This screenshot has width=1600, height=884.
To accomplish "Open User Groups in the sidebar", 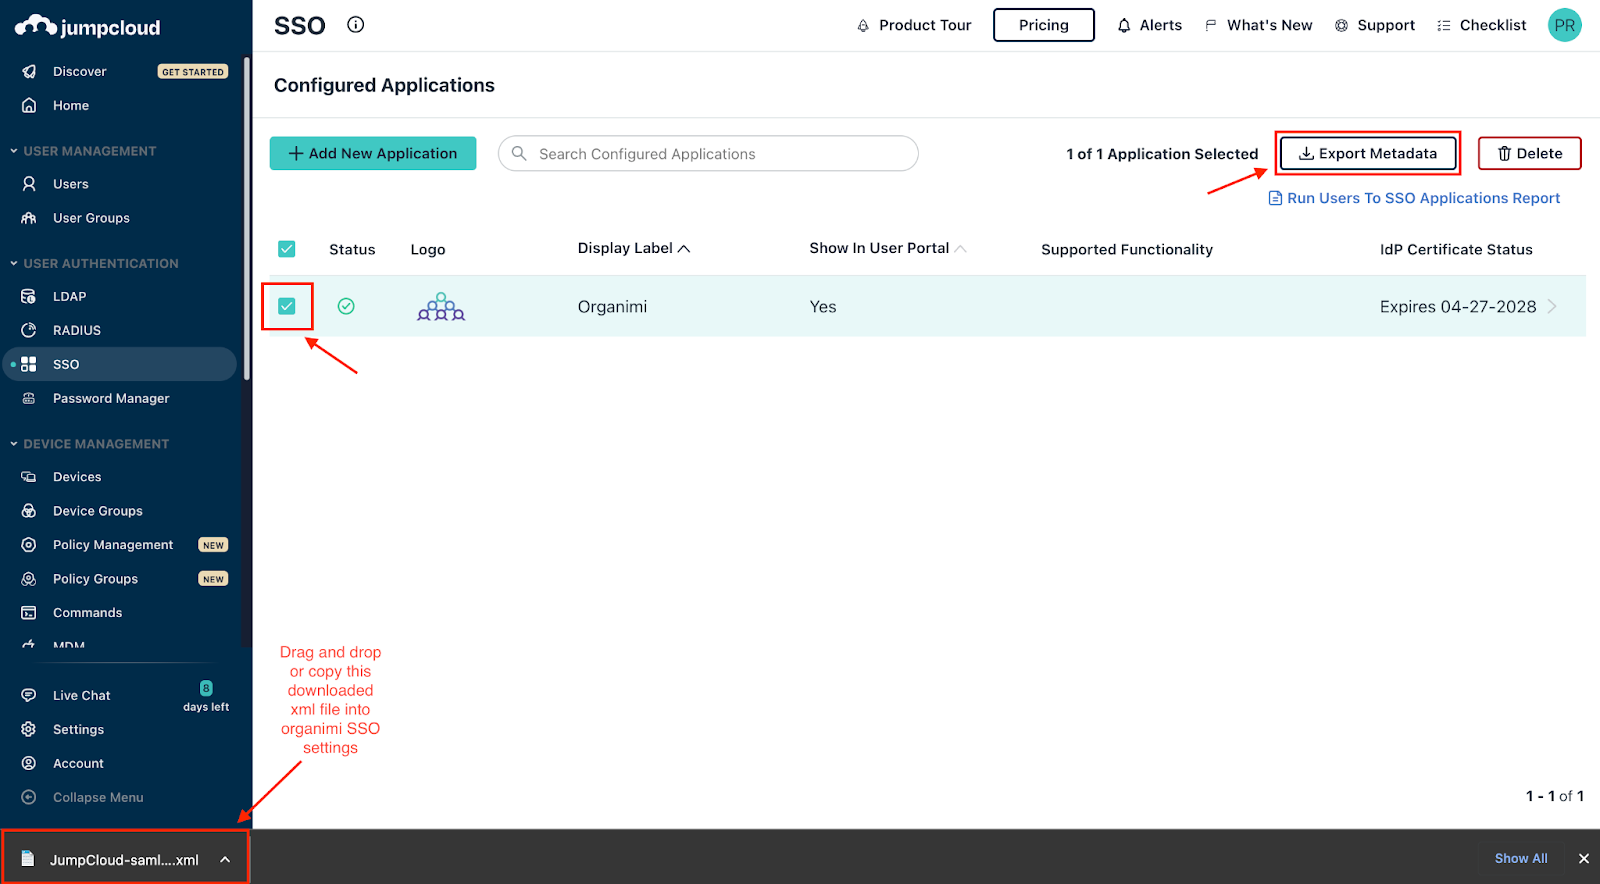I will click(91, 218).
